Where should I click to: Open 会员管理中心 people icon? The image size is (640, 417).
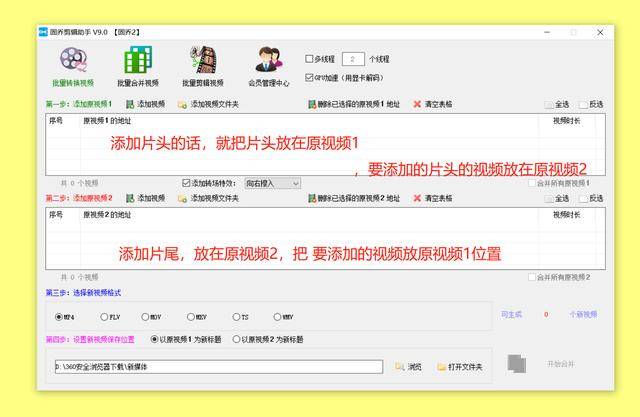[269, 60]
